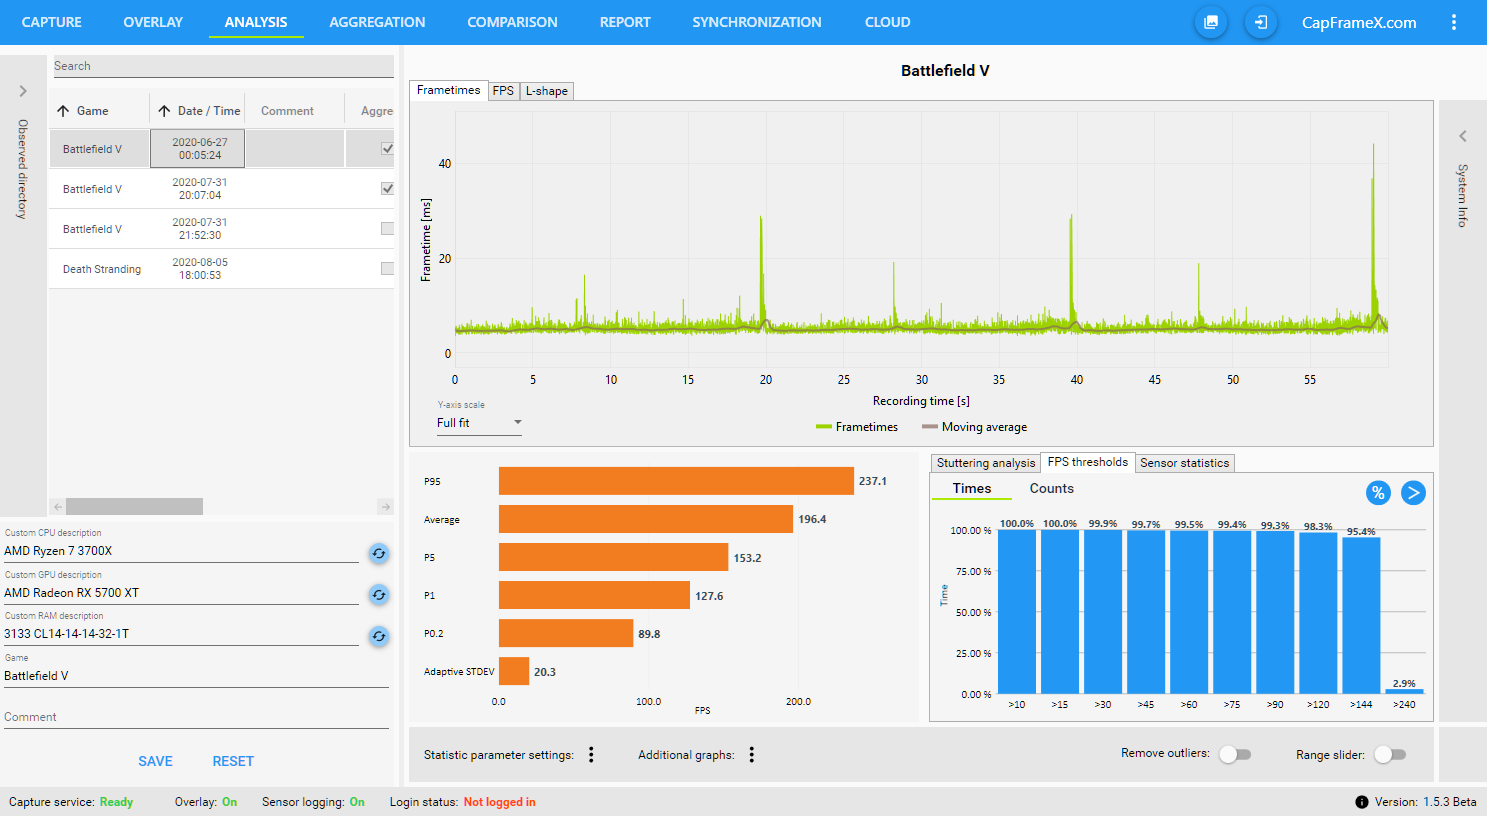Switch to the L-shape graph tab

[x=547, y=91]
